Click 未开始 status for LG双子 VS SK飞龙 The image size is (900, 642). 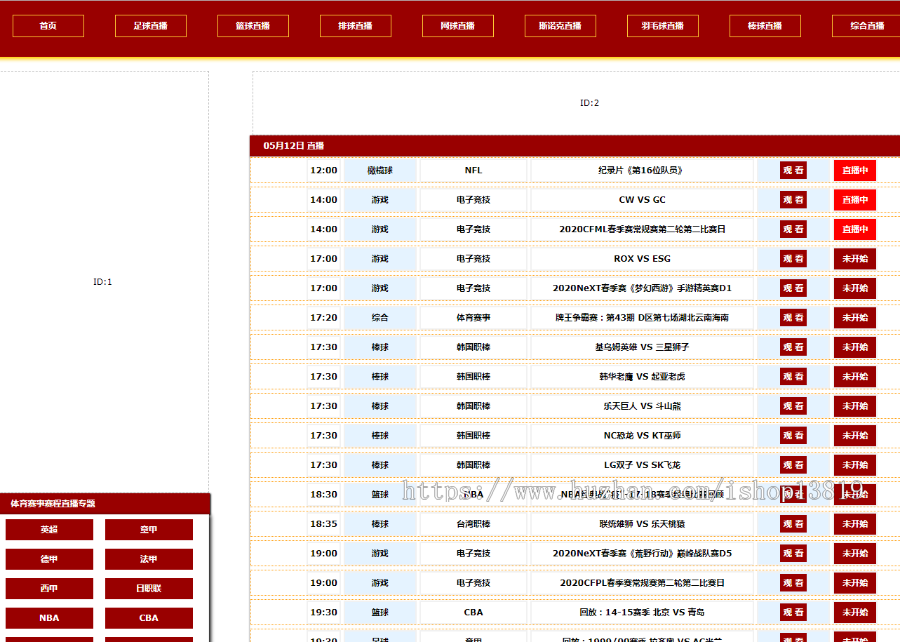(x=855, y=465)
